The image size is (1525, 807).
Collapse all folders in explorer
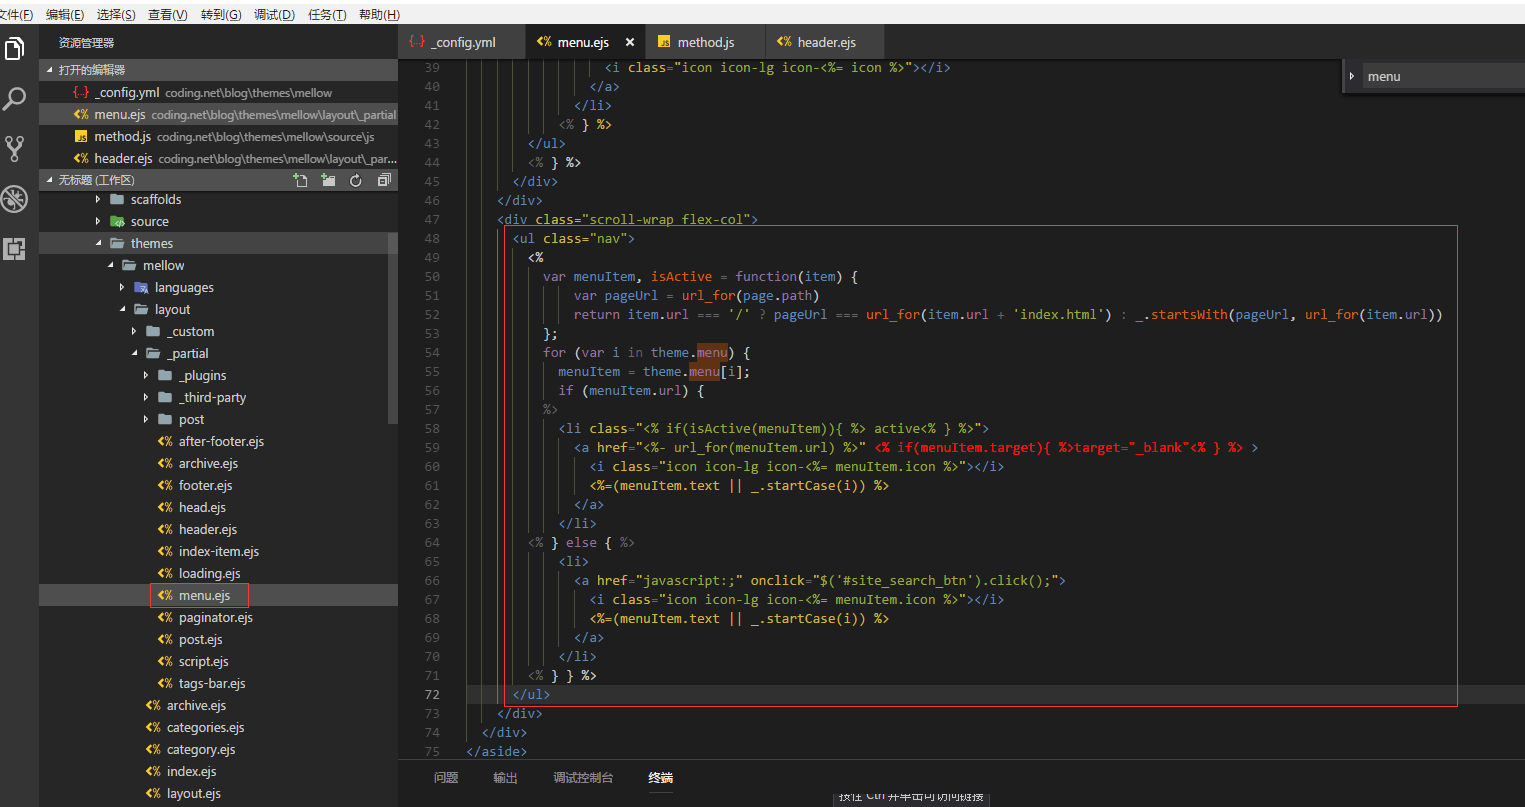384,180
